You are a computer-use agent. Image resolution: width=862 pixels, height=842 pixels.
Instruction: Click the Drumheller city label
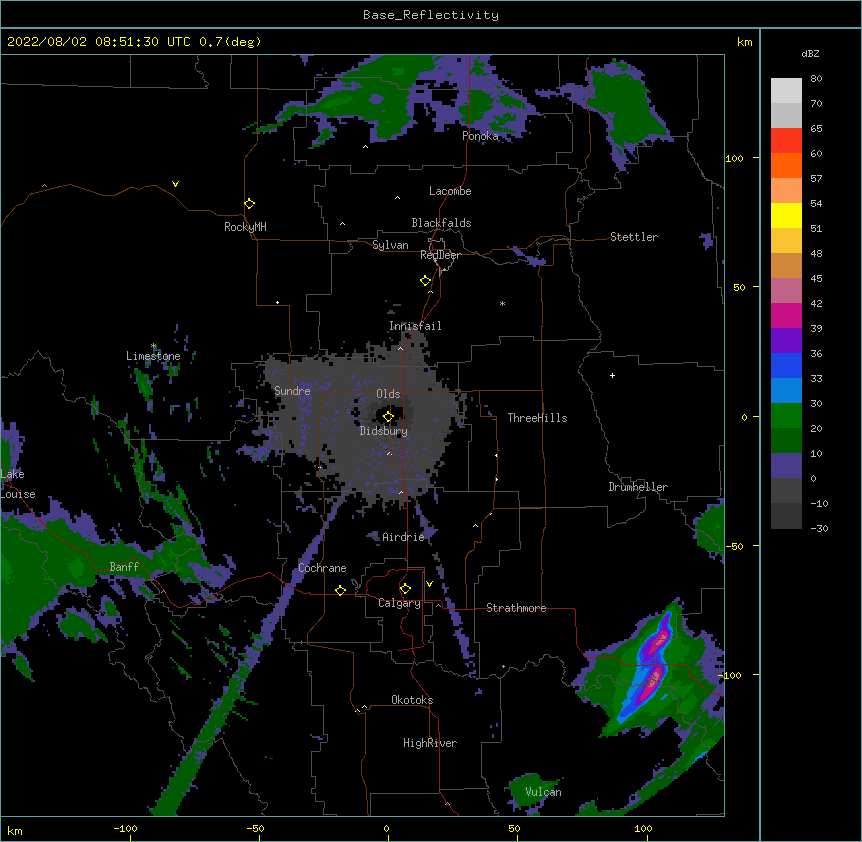coord(638,487)
